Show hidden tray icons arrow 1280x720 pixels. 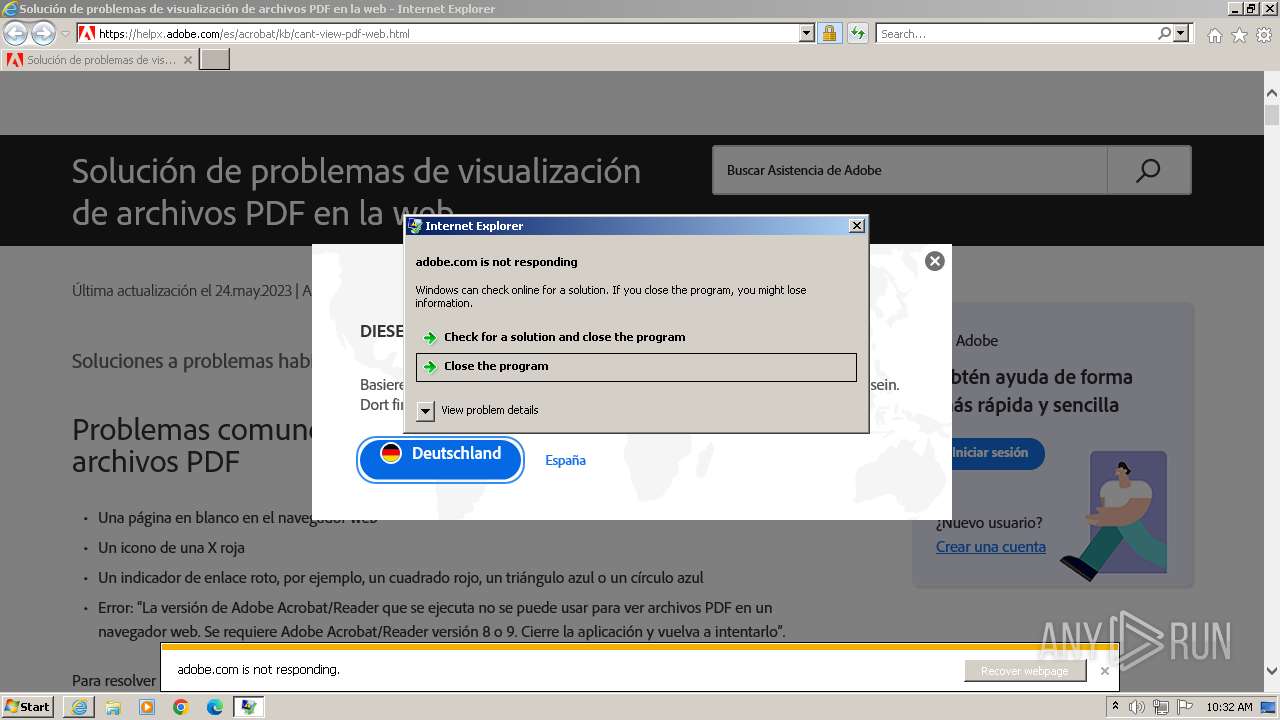(x=1114, y=707)
